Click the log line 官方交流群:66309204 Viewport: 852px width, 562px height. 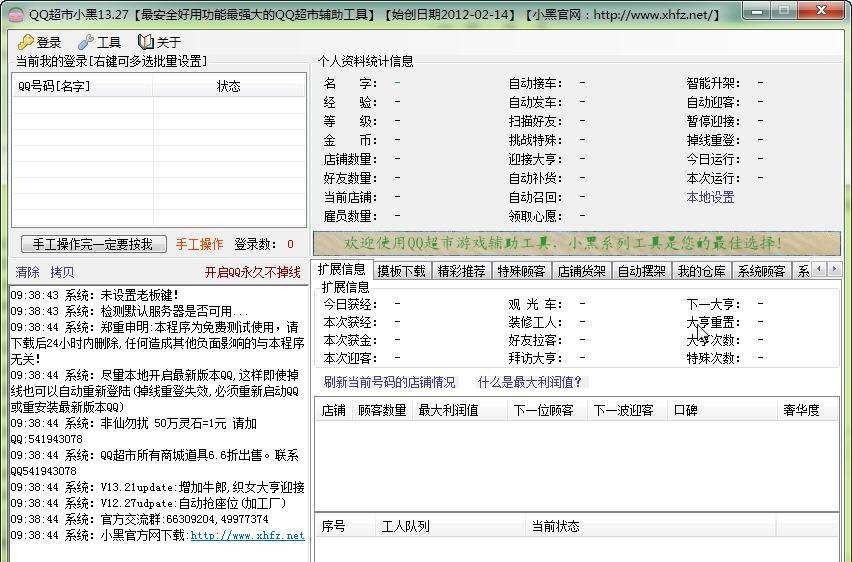click(140, 519)
